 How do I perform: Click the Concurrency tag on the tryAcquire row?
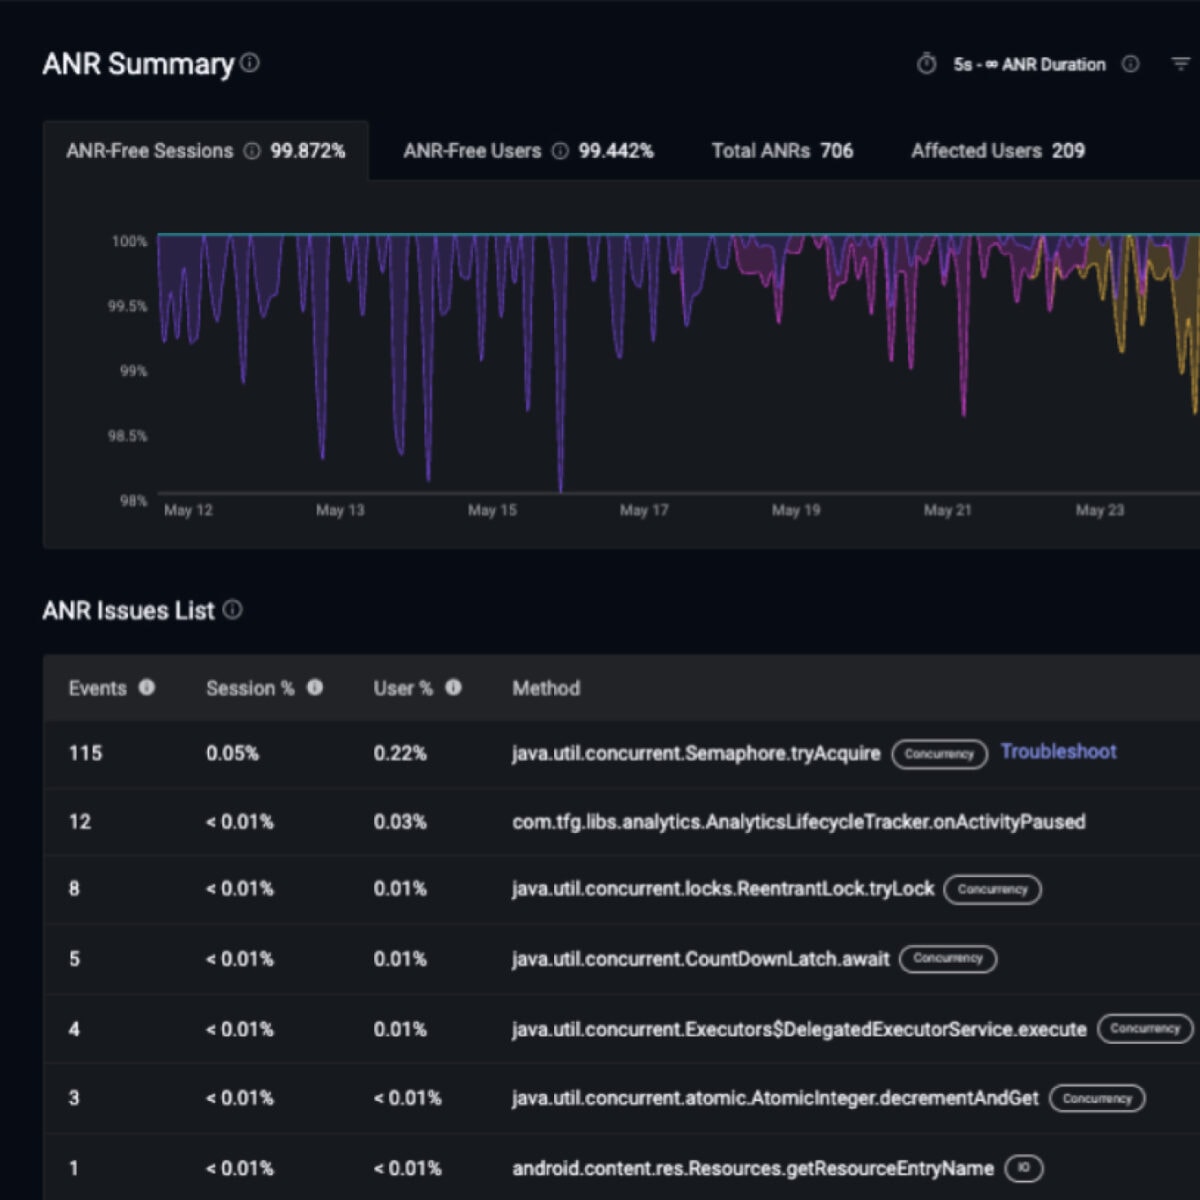939,755
